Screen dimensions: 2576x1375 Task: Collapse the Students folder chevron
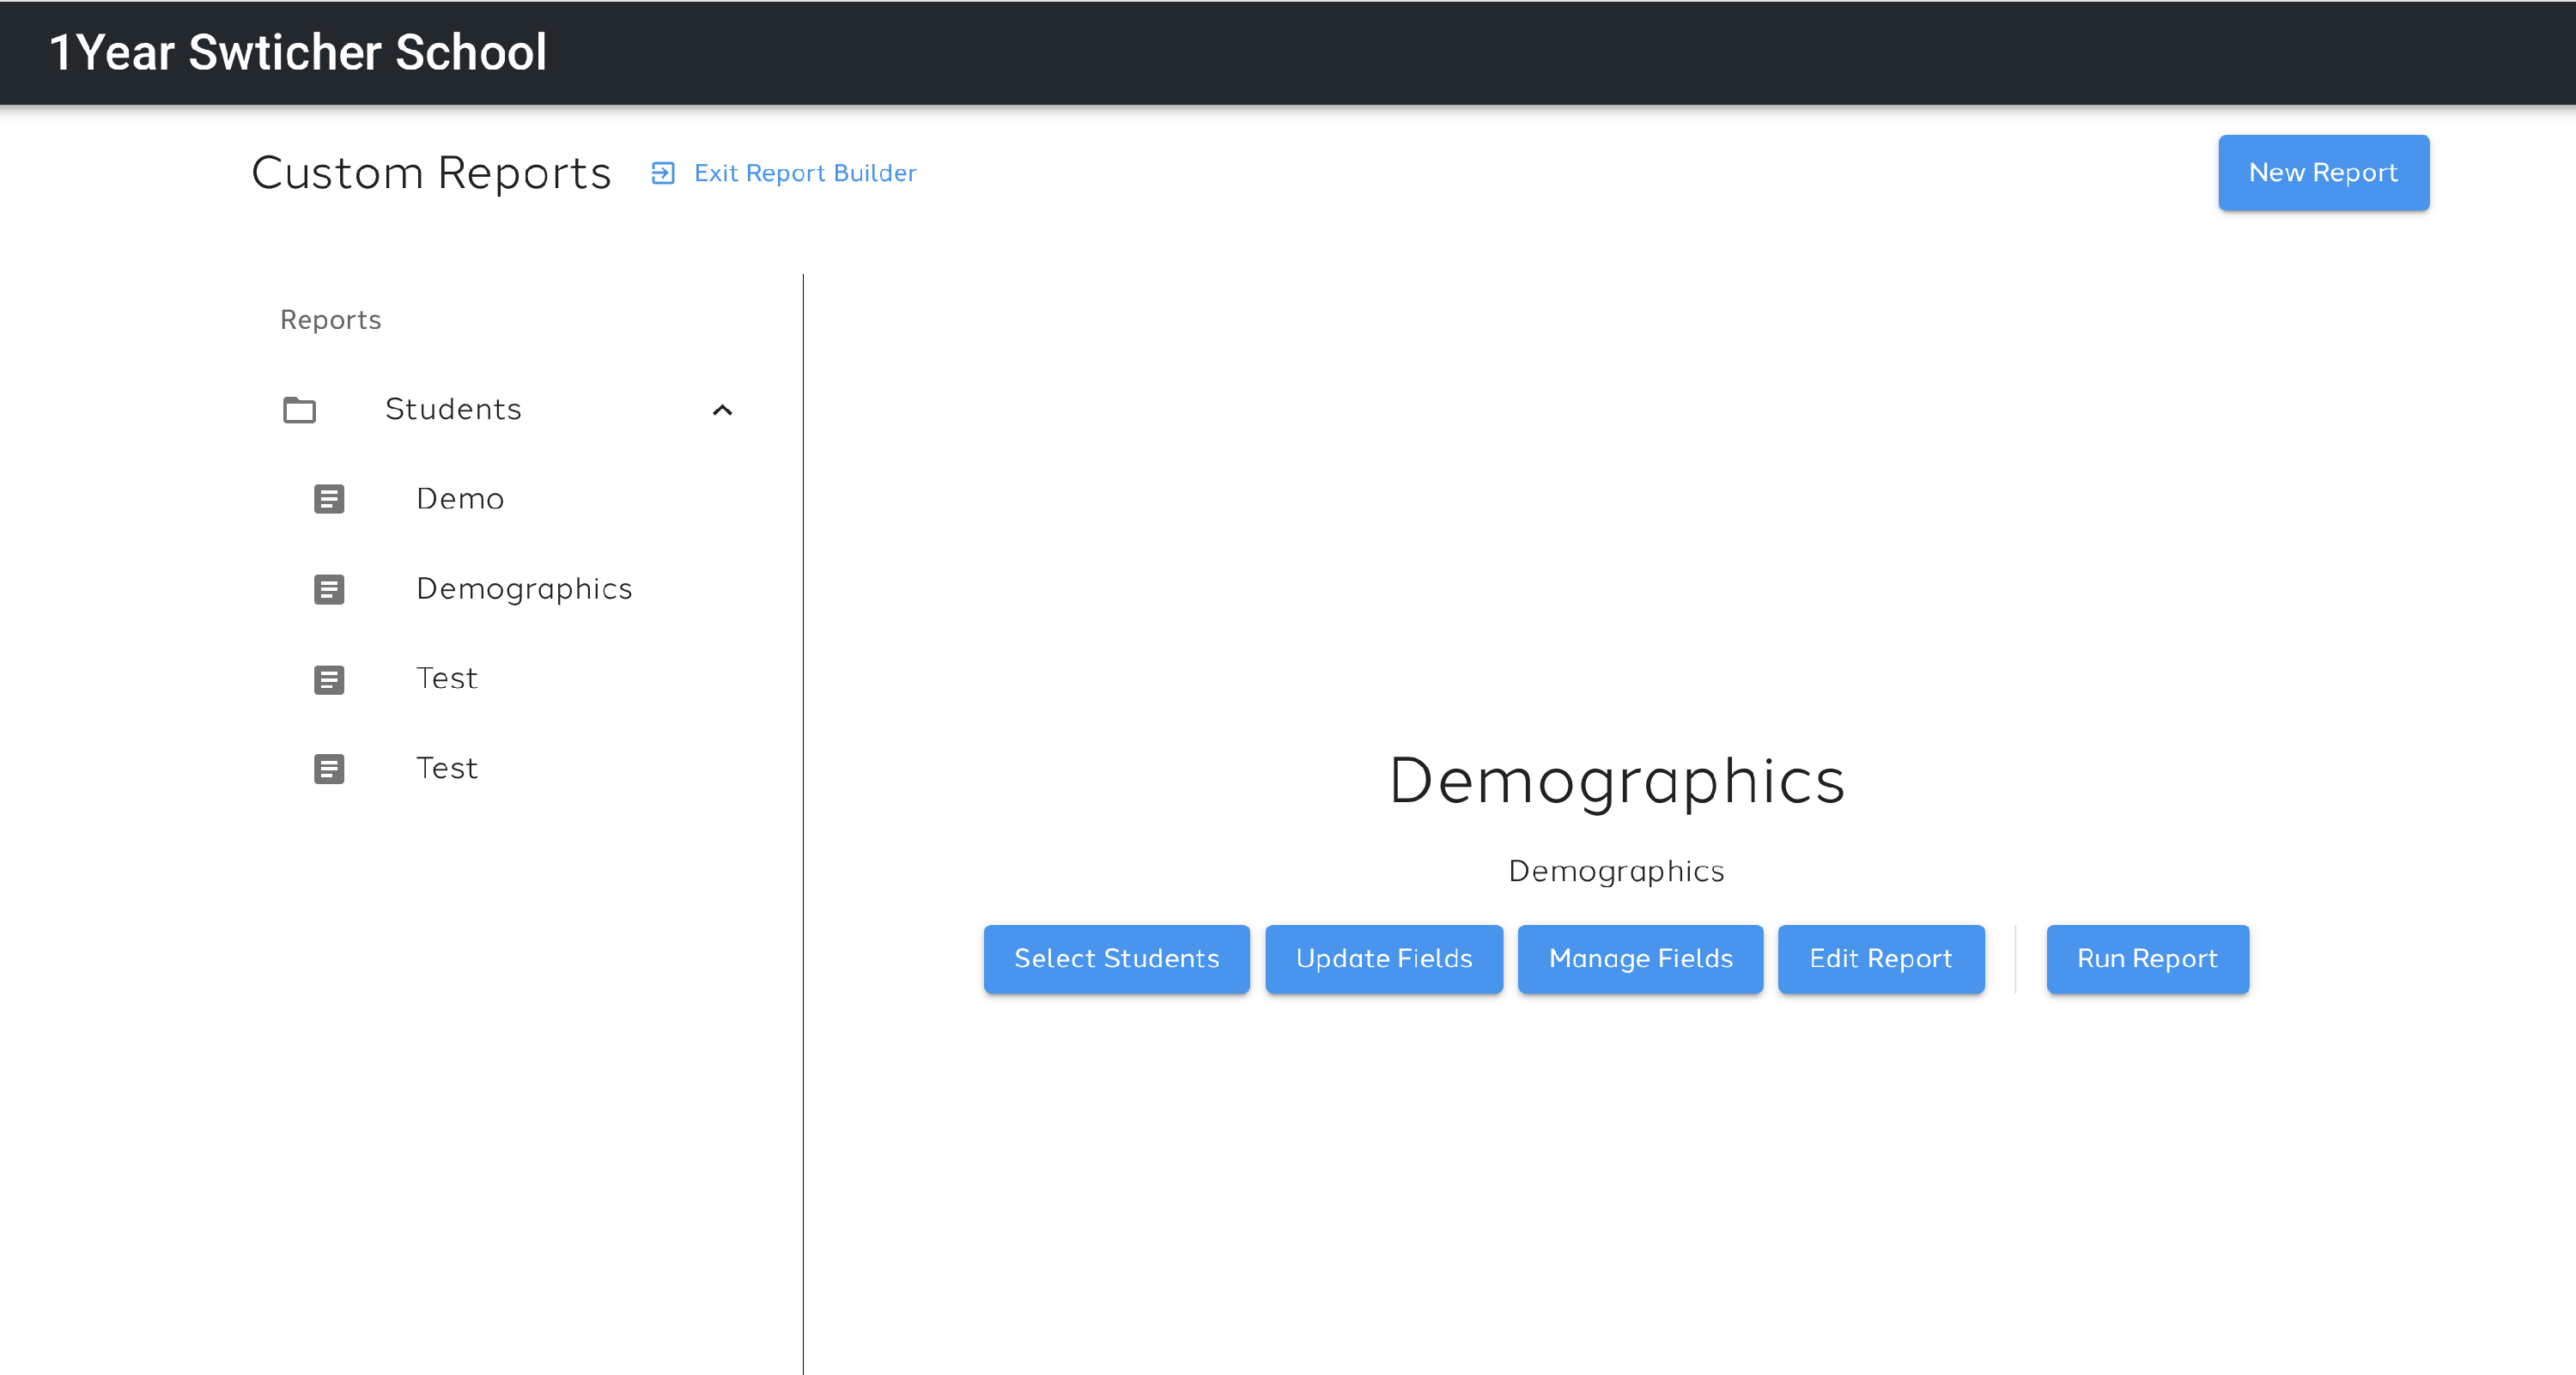coord(722,410)
